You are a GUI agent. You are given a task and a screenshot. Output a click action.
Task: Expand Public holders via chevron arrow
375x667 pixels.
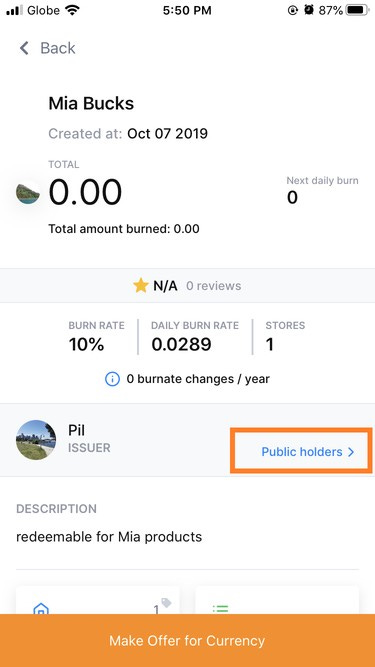[x=351, y=452]
